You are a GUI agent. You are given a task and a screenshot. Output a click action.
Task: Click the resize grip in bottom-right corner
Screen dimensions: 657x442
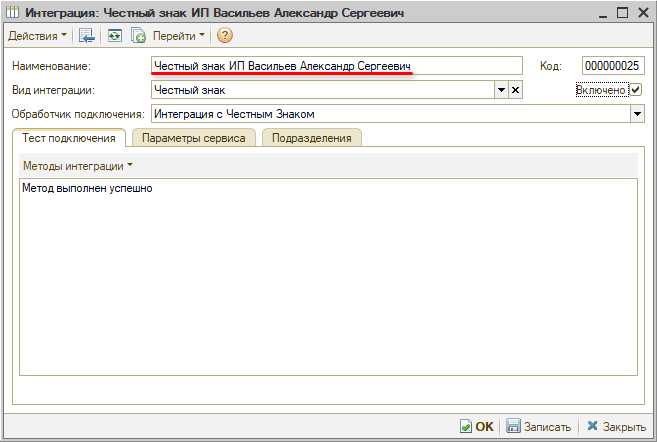coord(650,435)
